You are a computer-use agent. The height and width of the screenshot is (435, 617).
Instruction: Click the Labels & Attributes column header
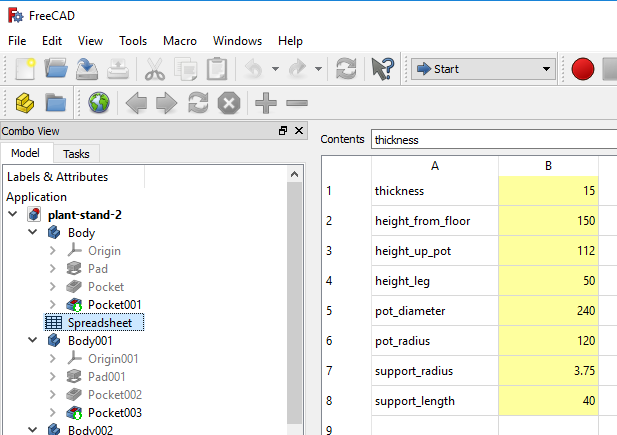pyautogui.click(x=74, y=177)
